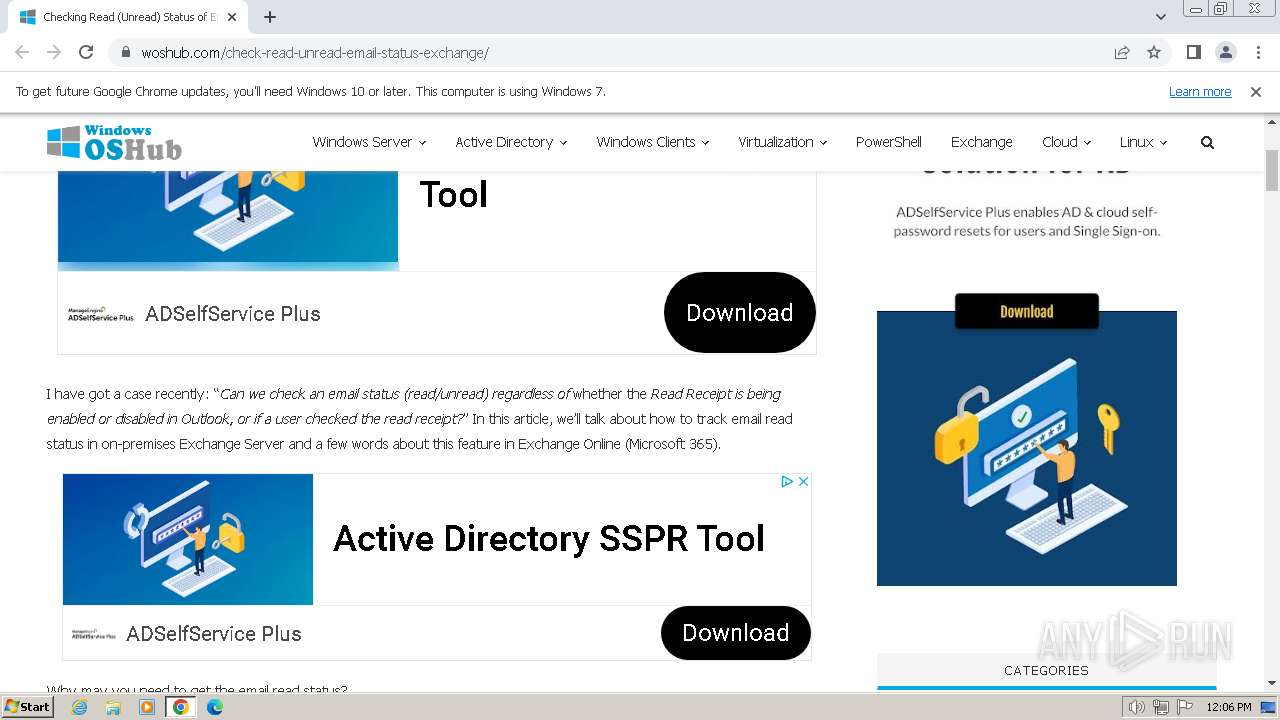Viewport: 1280px width, 720px height.
Task: Open a new tab with the plus icon
Action: coord(270,17)
